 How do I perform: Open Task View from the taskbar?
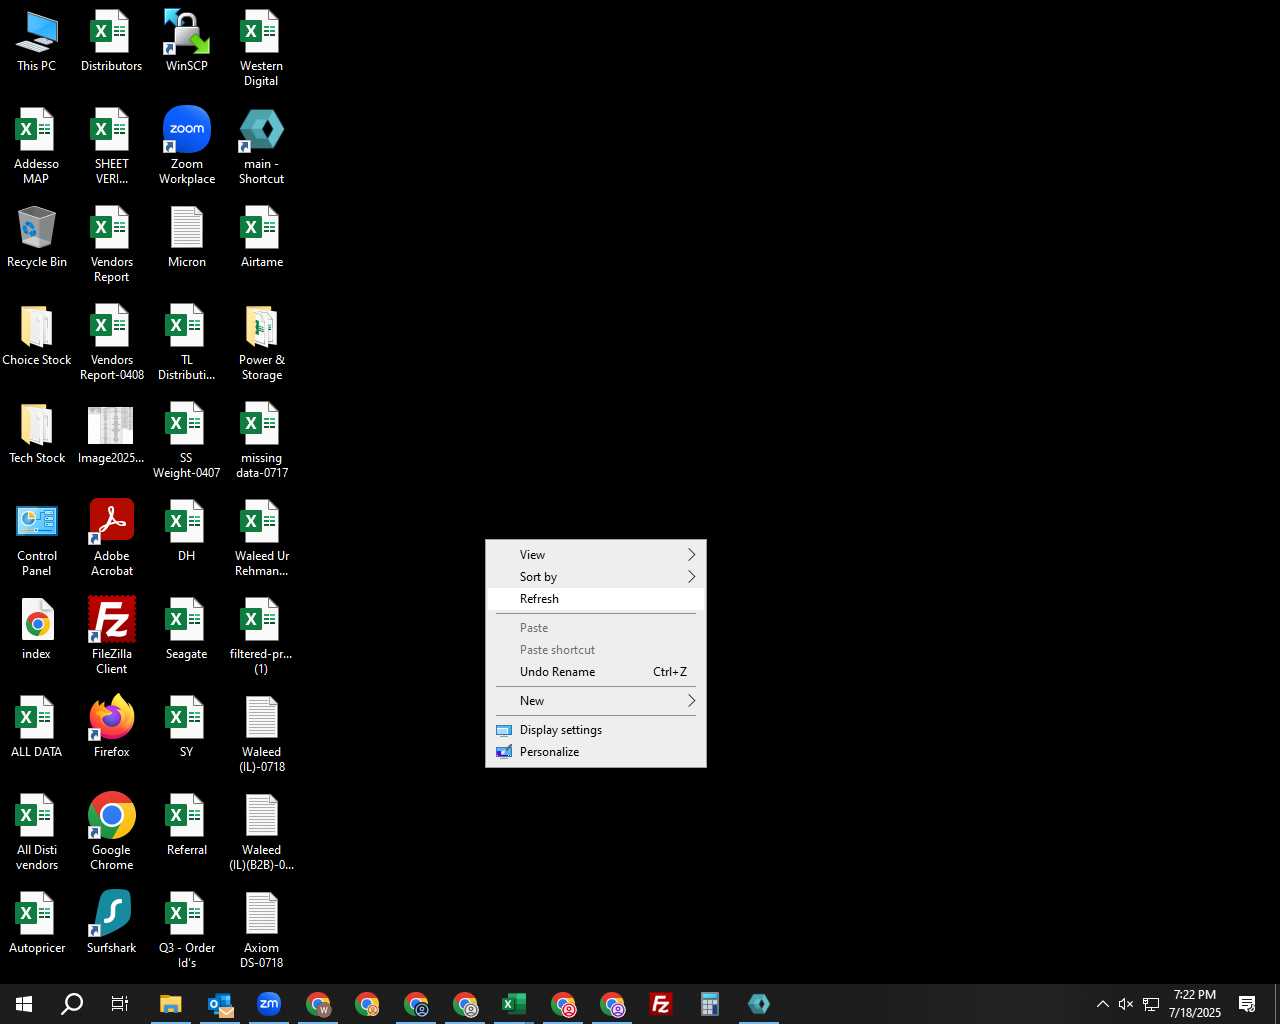click(120, 1004)
